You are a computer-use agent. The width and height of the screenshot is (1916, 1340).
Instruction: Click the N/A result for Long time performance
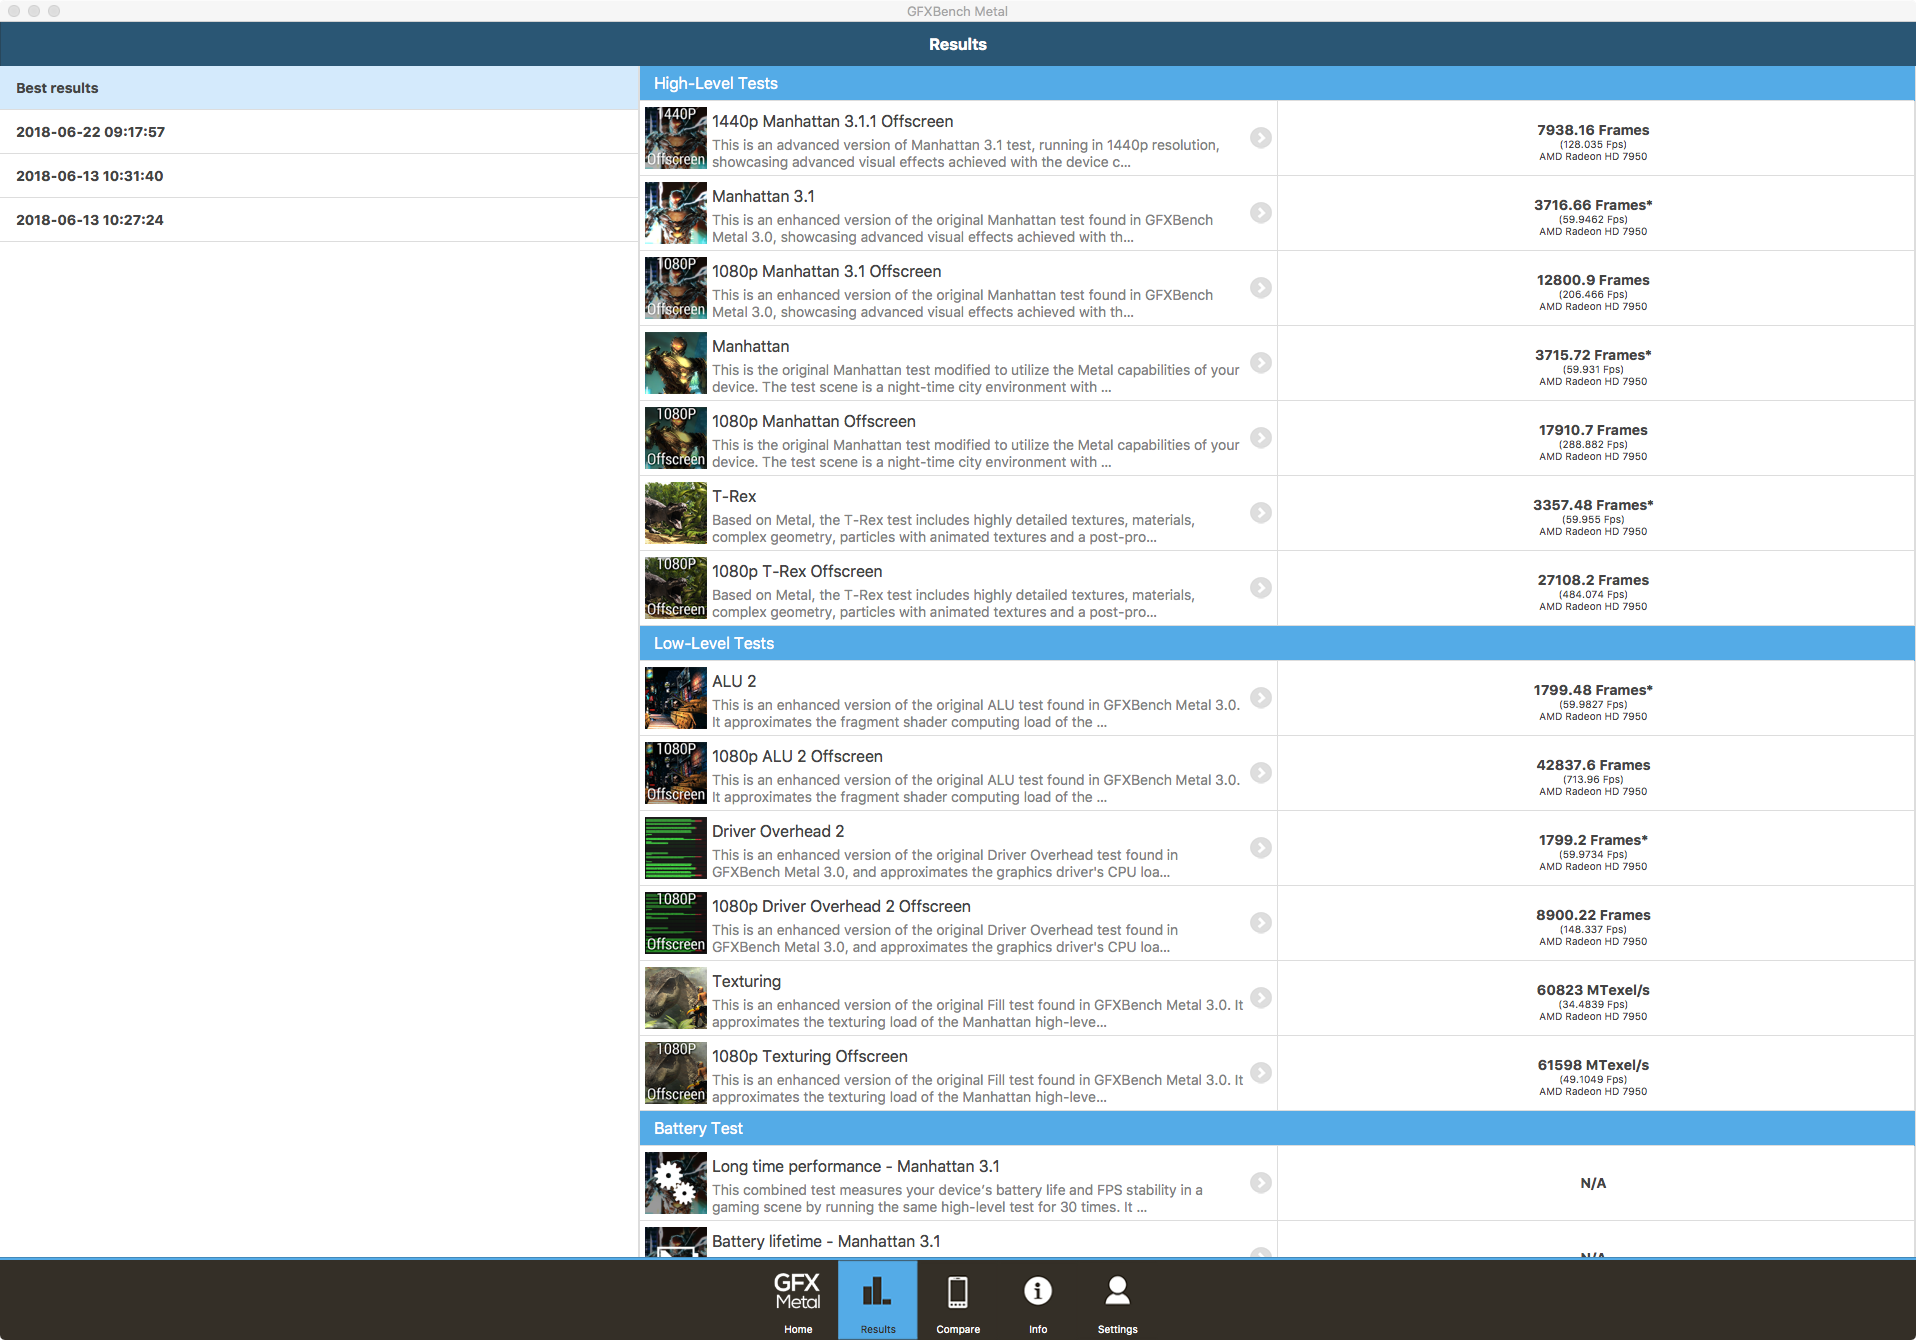[x=1593, y=1183]
